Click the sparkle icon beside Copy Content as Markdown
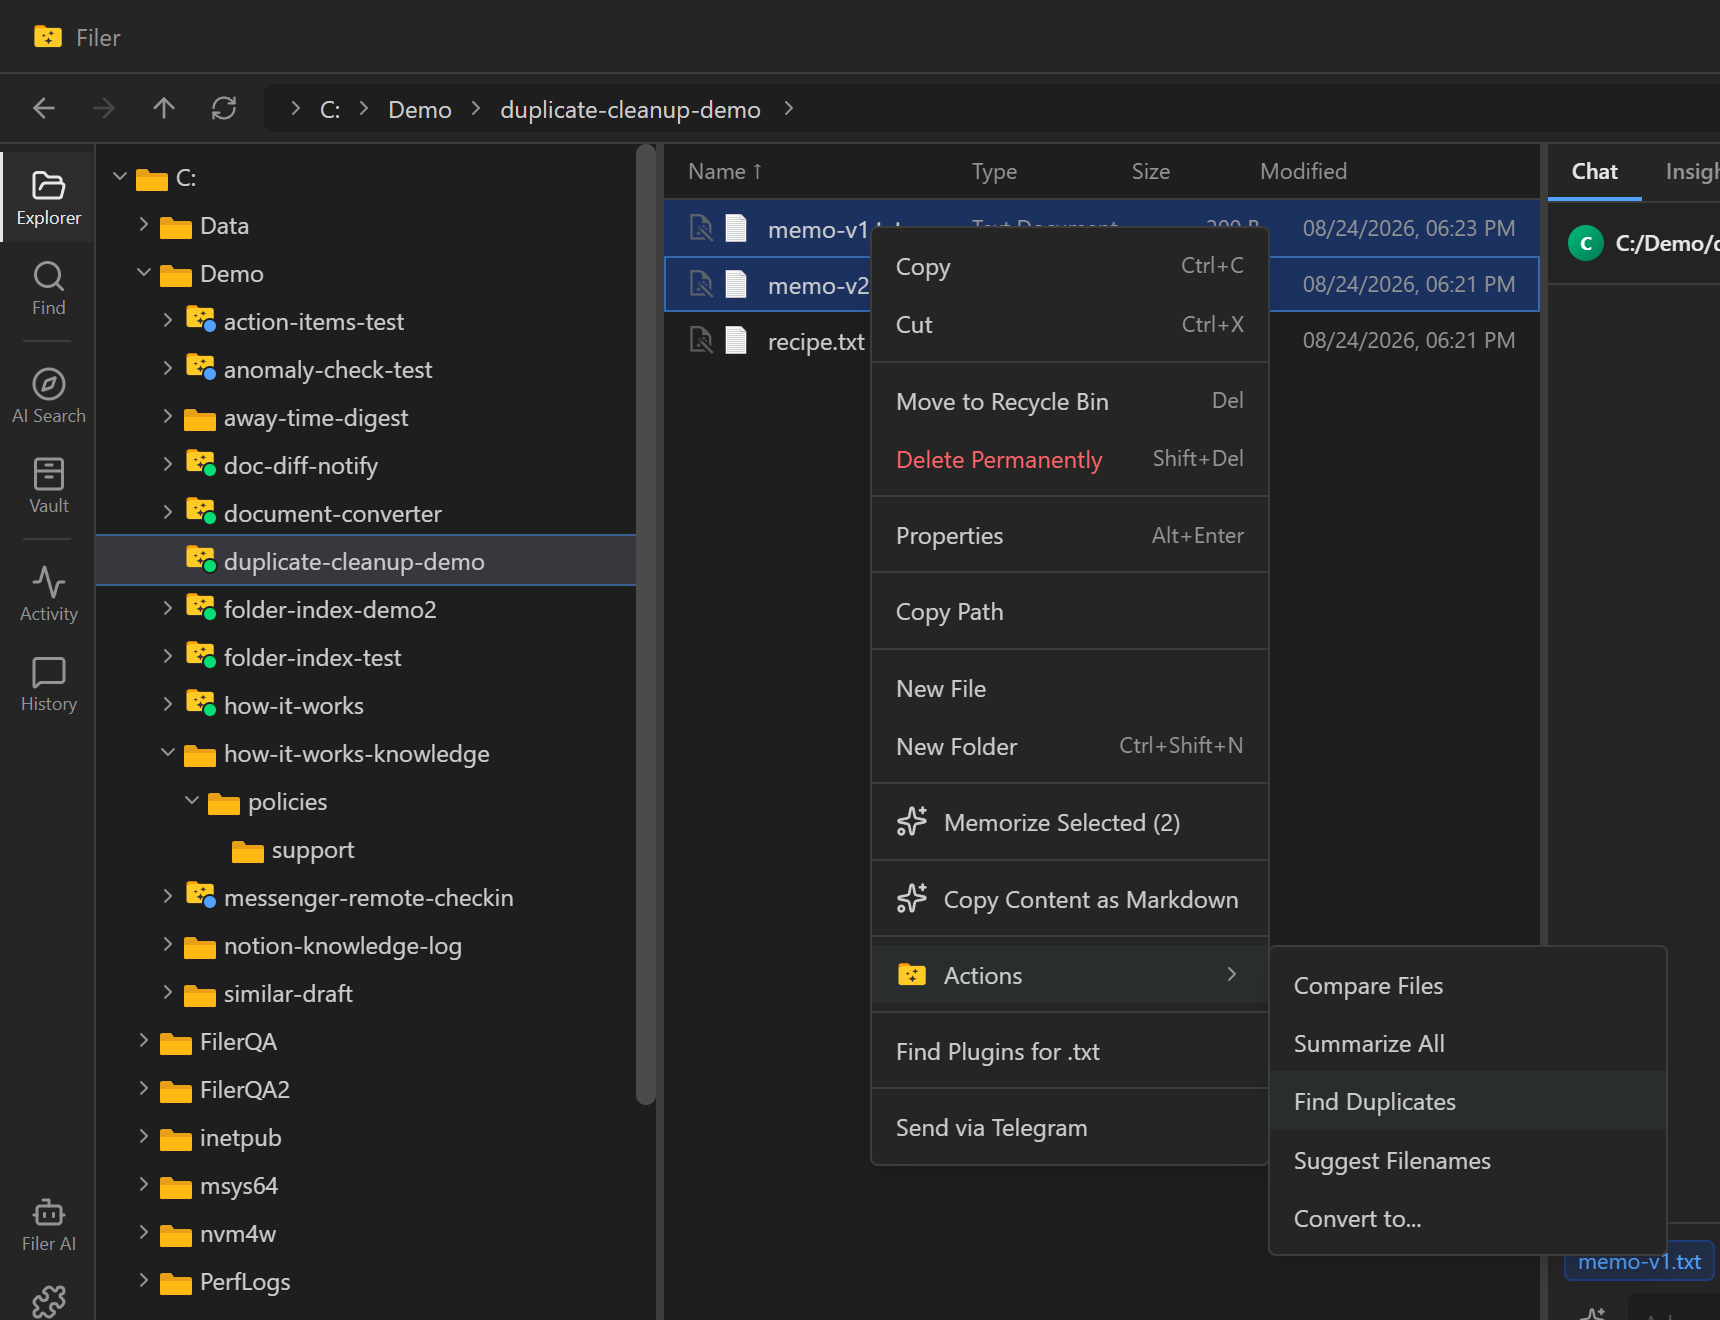Viewport: 1720px width, 1320px height. [x=912, y=899]
